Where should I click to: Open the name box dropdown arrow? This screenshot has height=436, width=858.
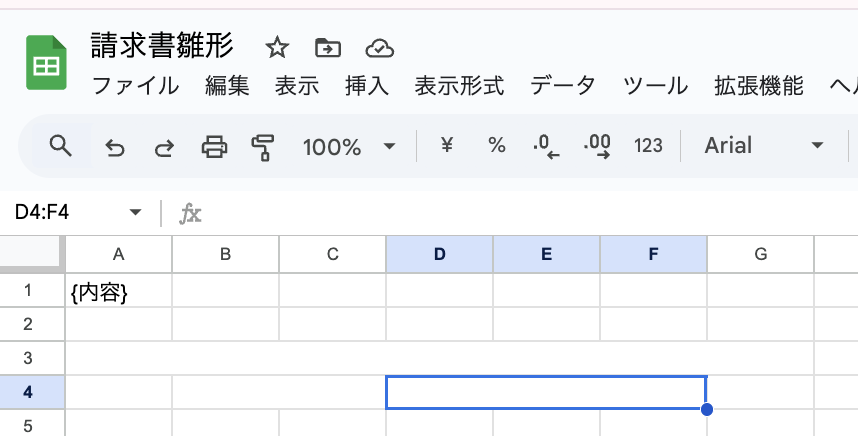click(136, 212)
